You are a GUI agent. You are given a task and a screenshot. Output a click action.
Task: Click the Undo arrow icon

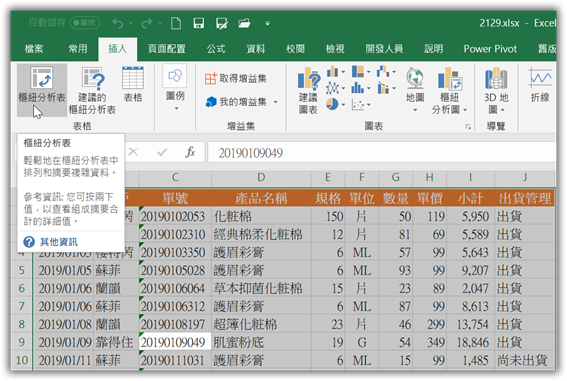click(118, 23)
